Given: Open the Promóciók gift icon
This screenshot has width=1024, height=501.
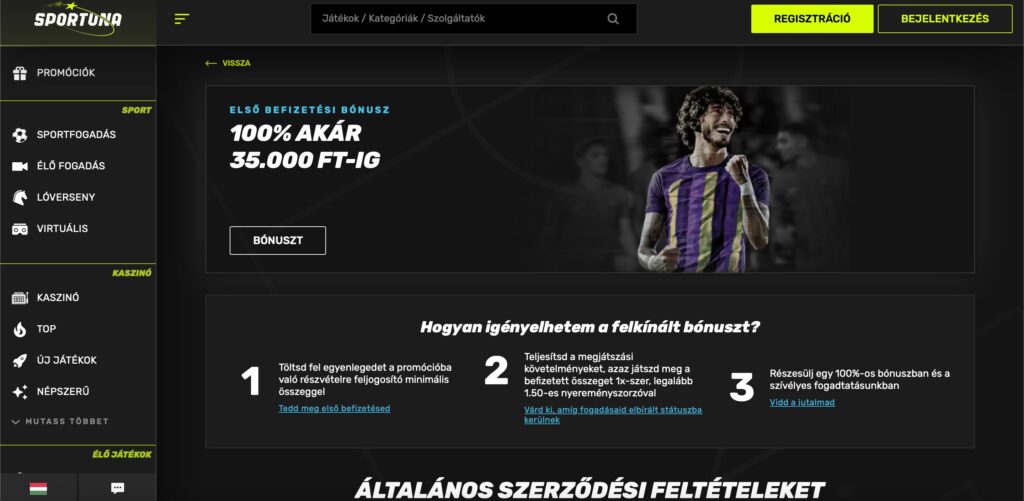Looking at the screenshot, I should (20, 73).
